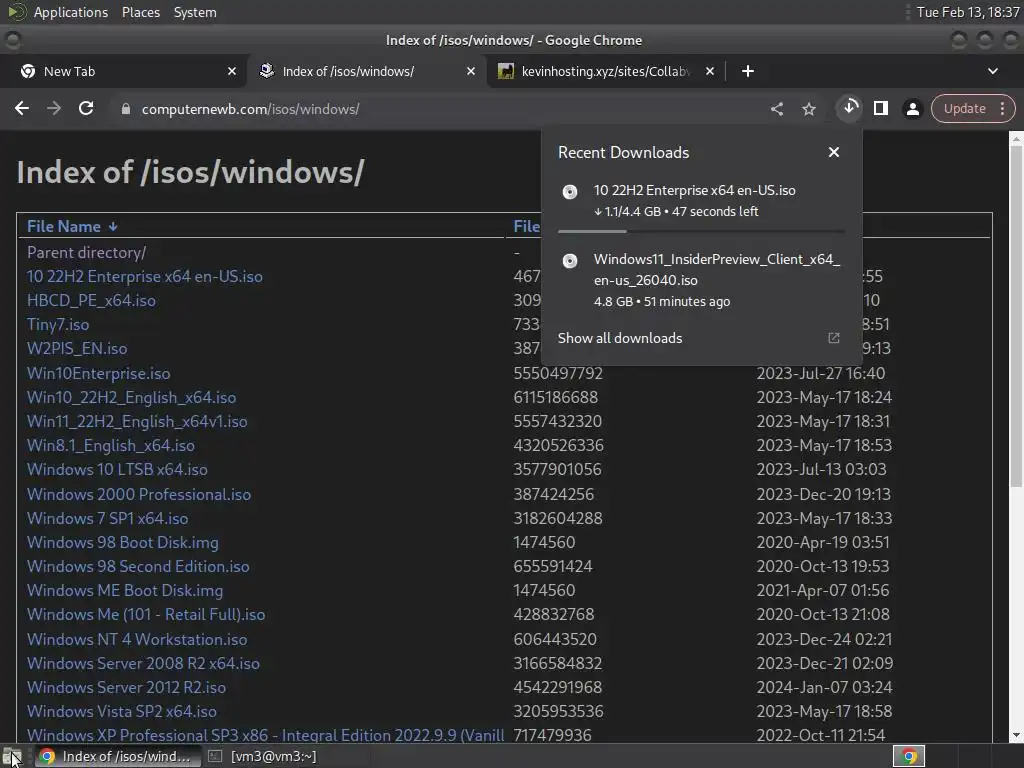Open the W2PIS_EN.iso link
Image resolution: width=1024 pixels, height=768 pixels.
76,348
